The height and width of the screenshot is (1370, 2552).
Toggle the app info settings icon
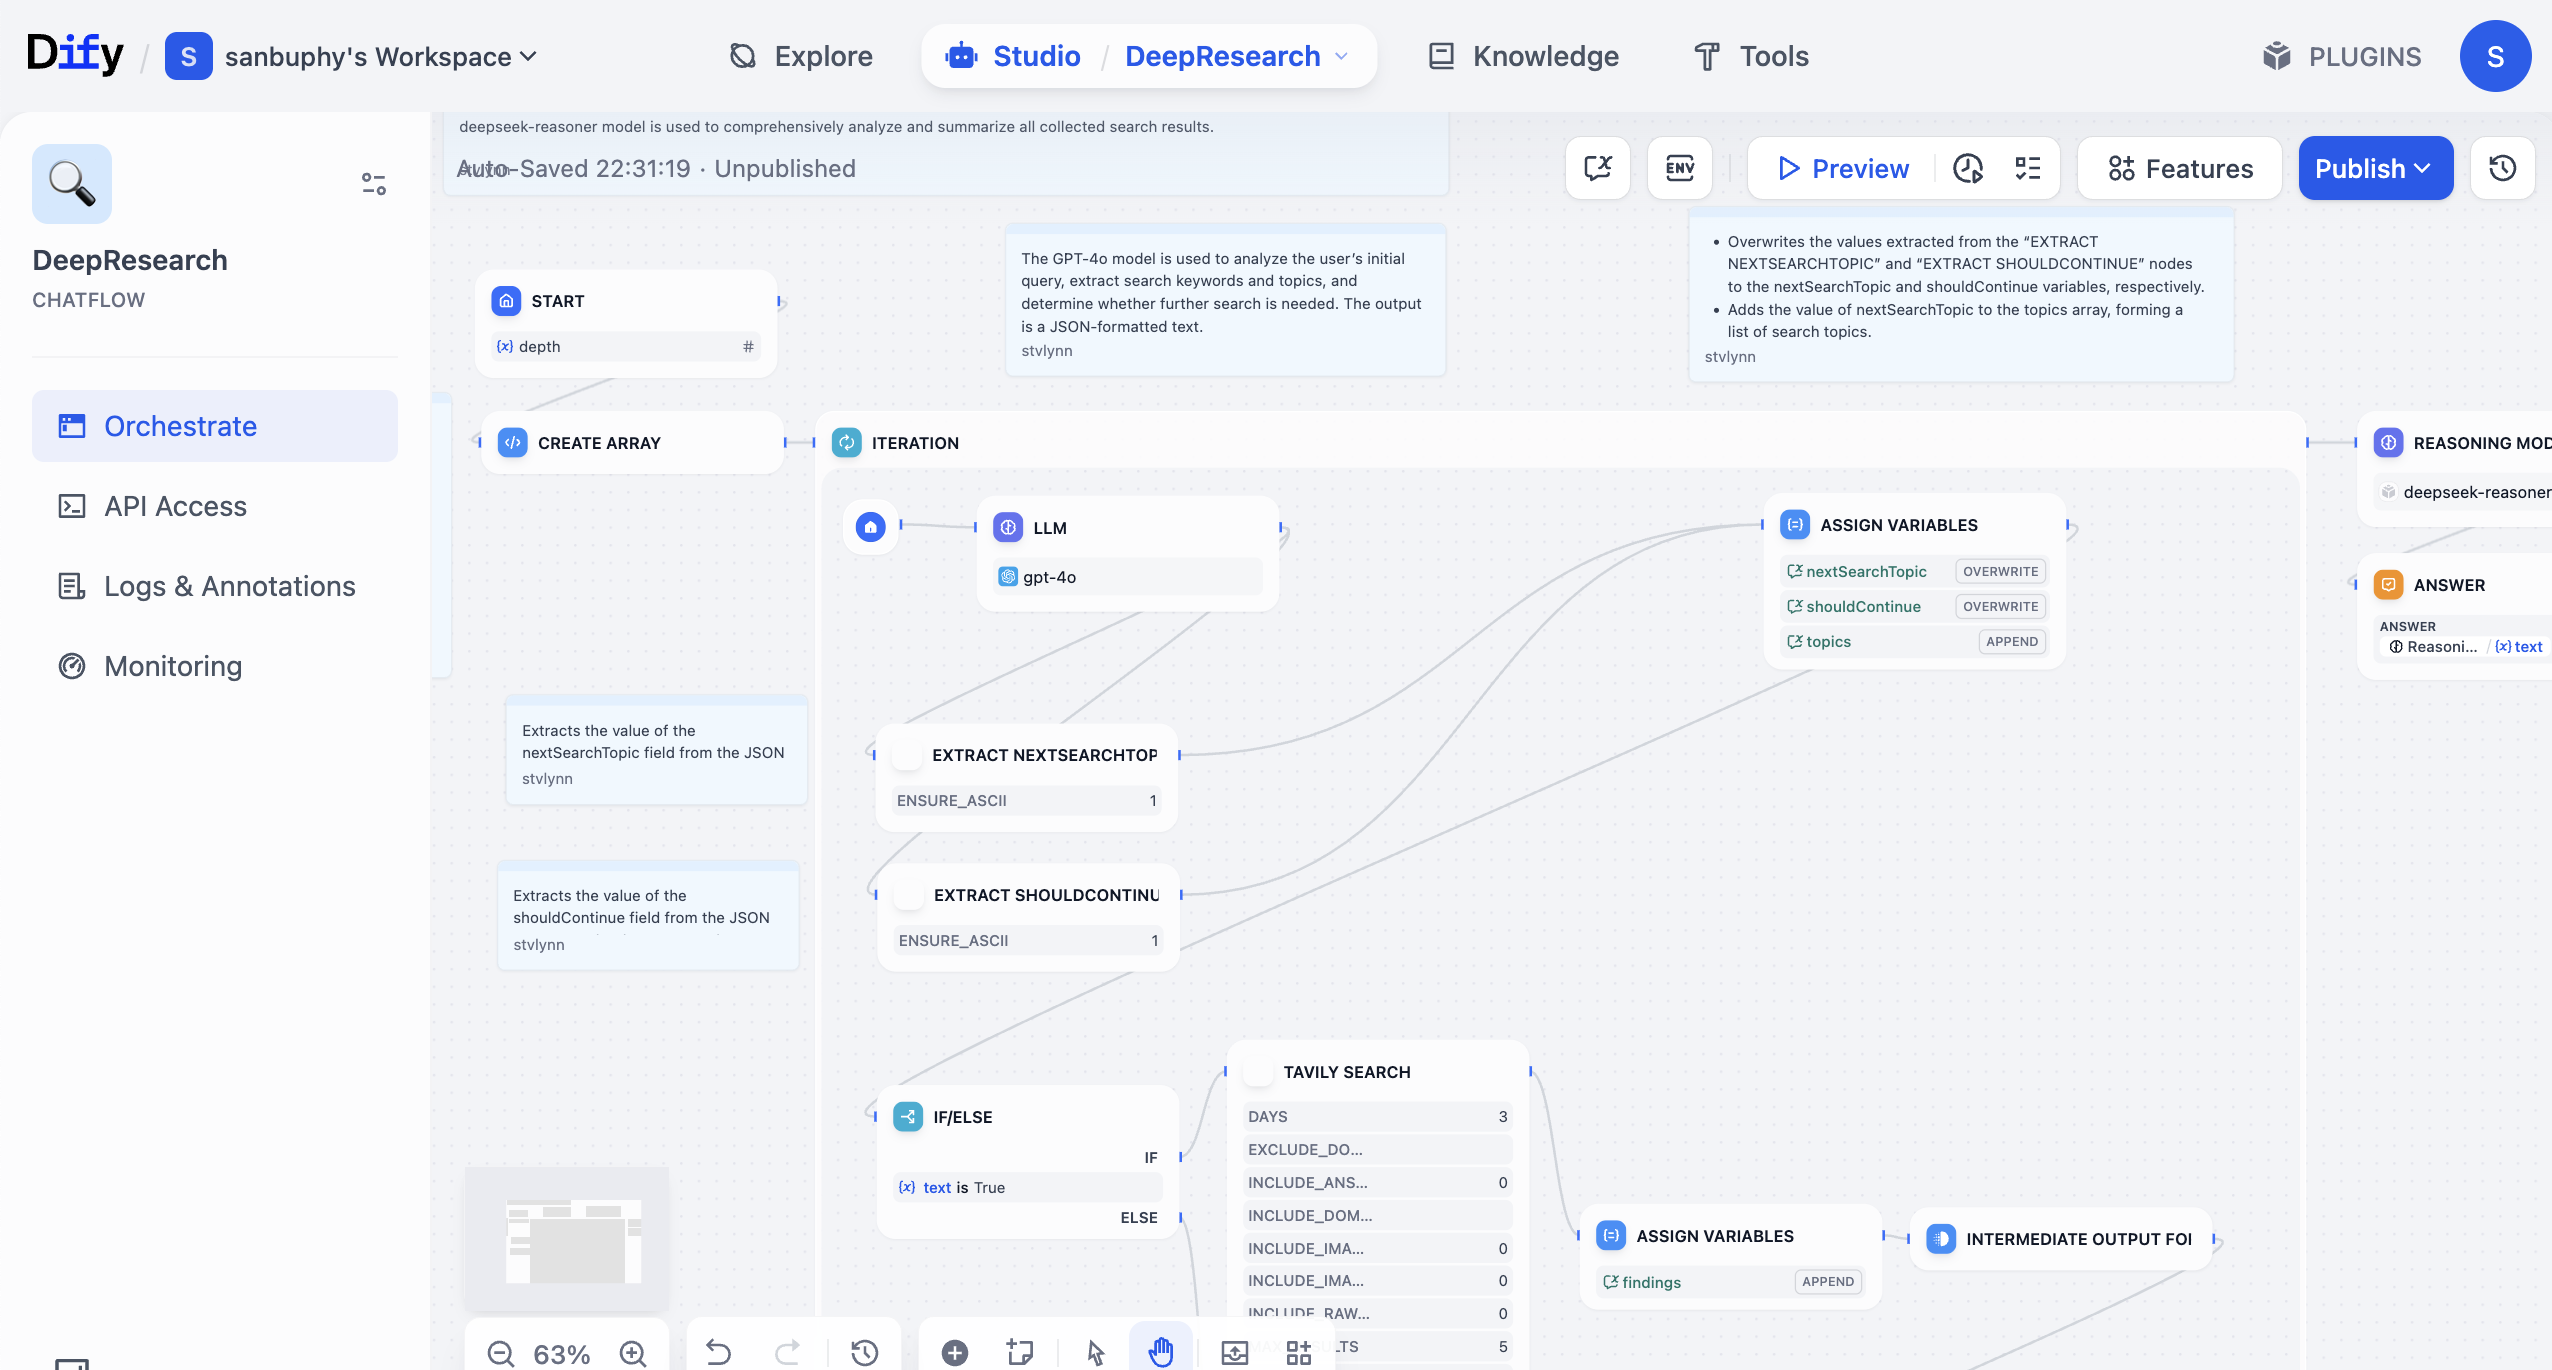(373, 184)
